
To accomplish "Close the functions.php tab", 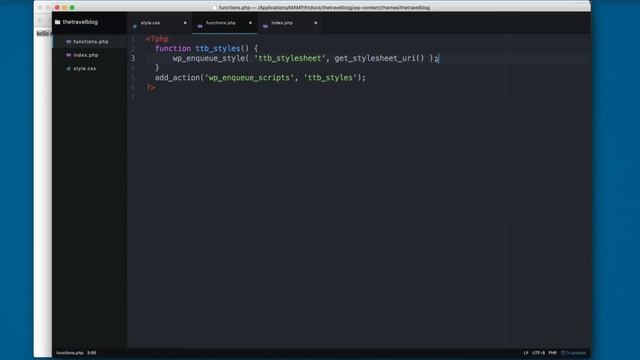I will coord(250,23).
